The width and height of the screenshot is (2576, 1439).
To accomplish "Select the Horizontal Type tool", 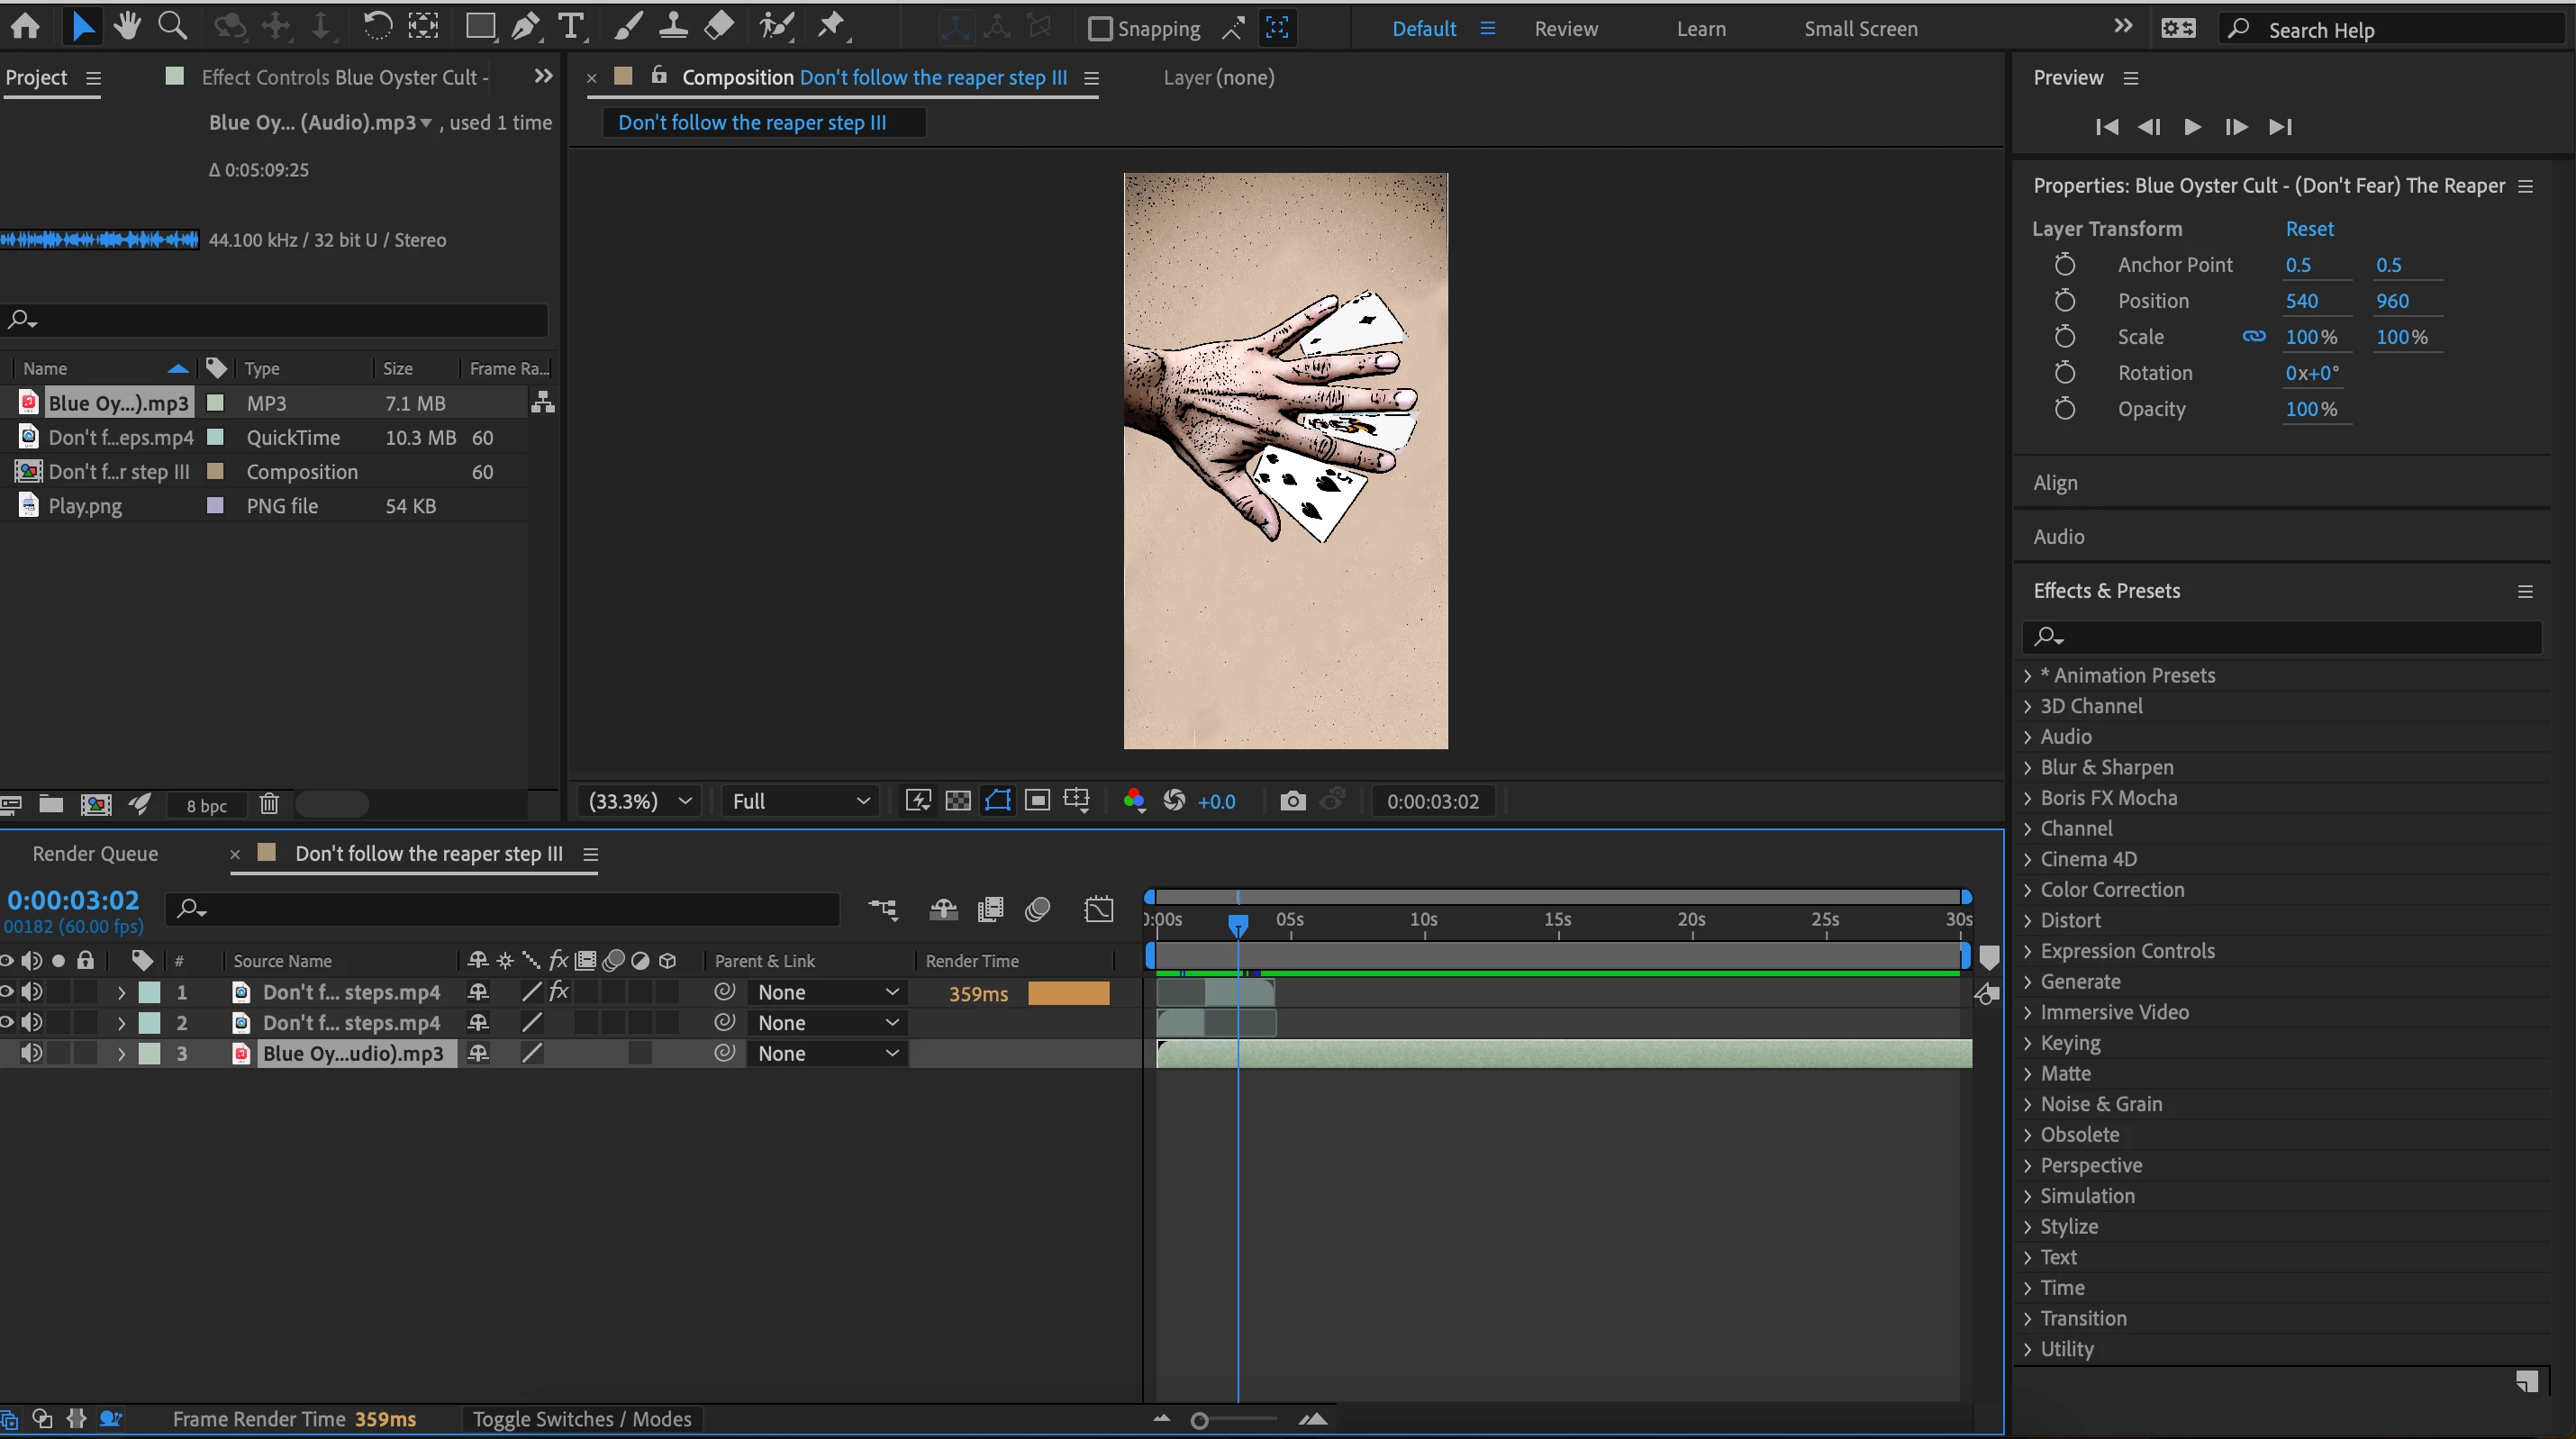I will tap(571, 27).
